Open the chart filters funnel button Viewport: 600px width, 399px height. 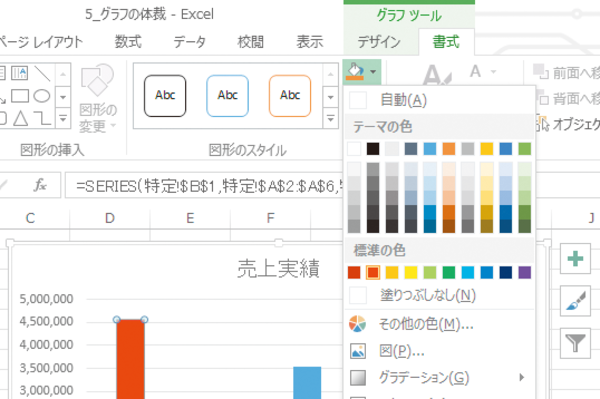[575, 343]
